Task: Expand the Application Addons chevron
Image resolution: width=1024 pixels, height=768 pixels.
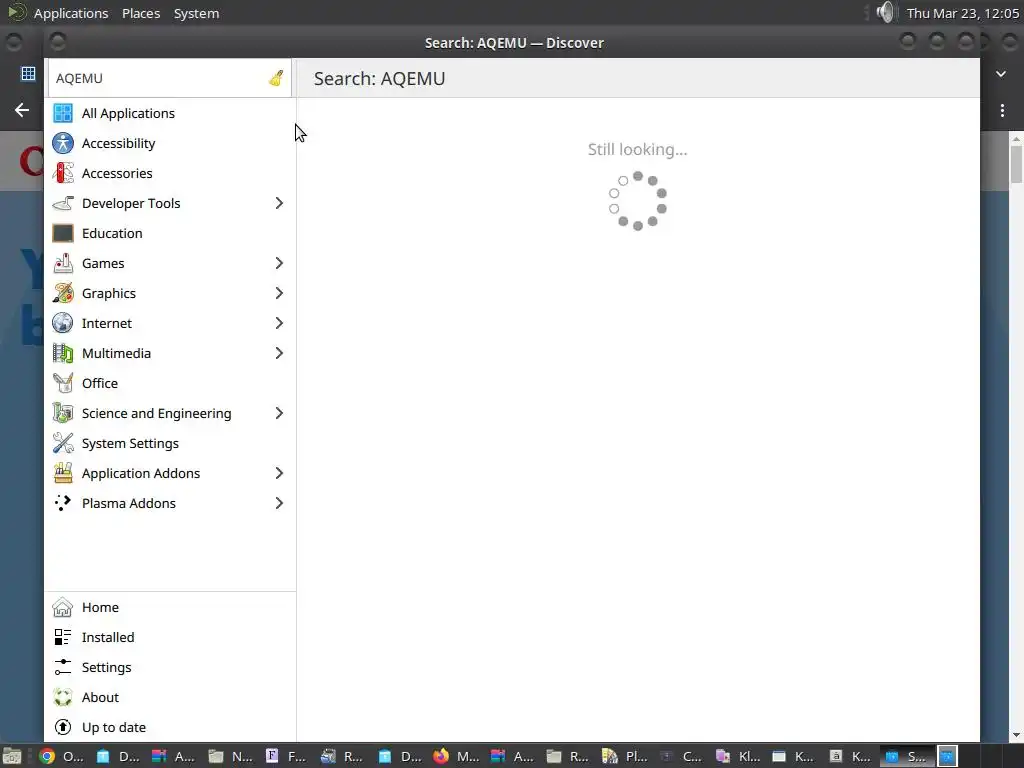Action: point(279,473)
